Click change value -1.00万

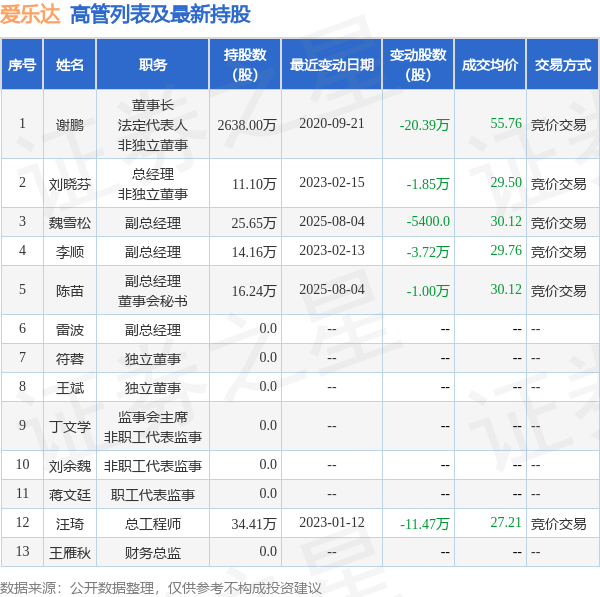click(428, 291)
